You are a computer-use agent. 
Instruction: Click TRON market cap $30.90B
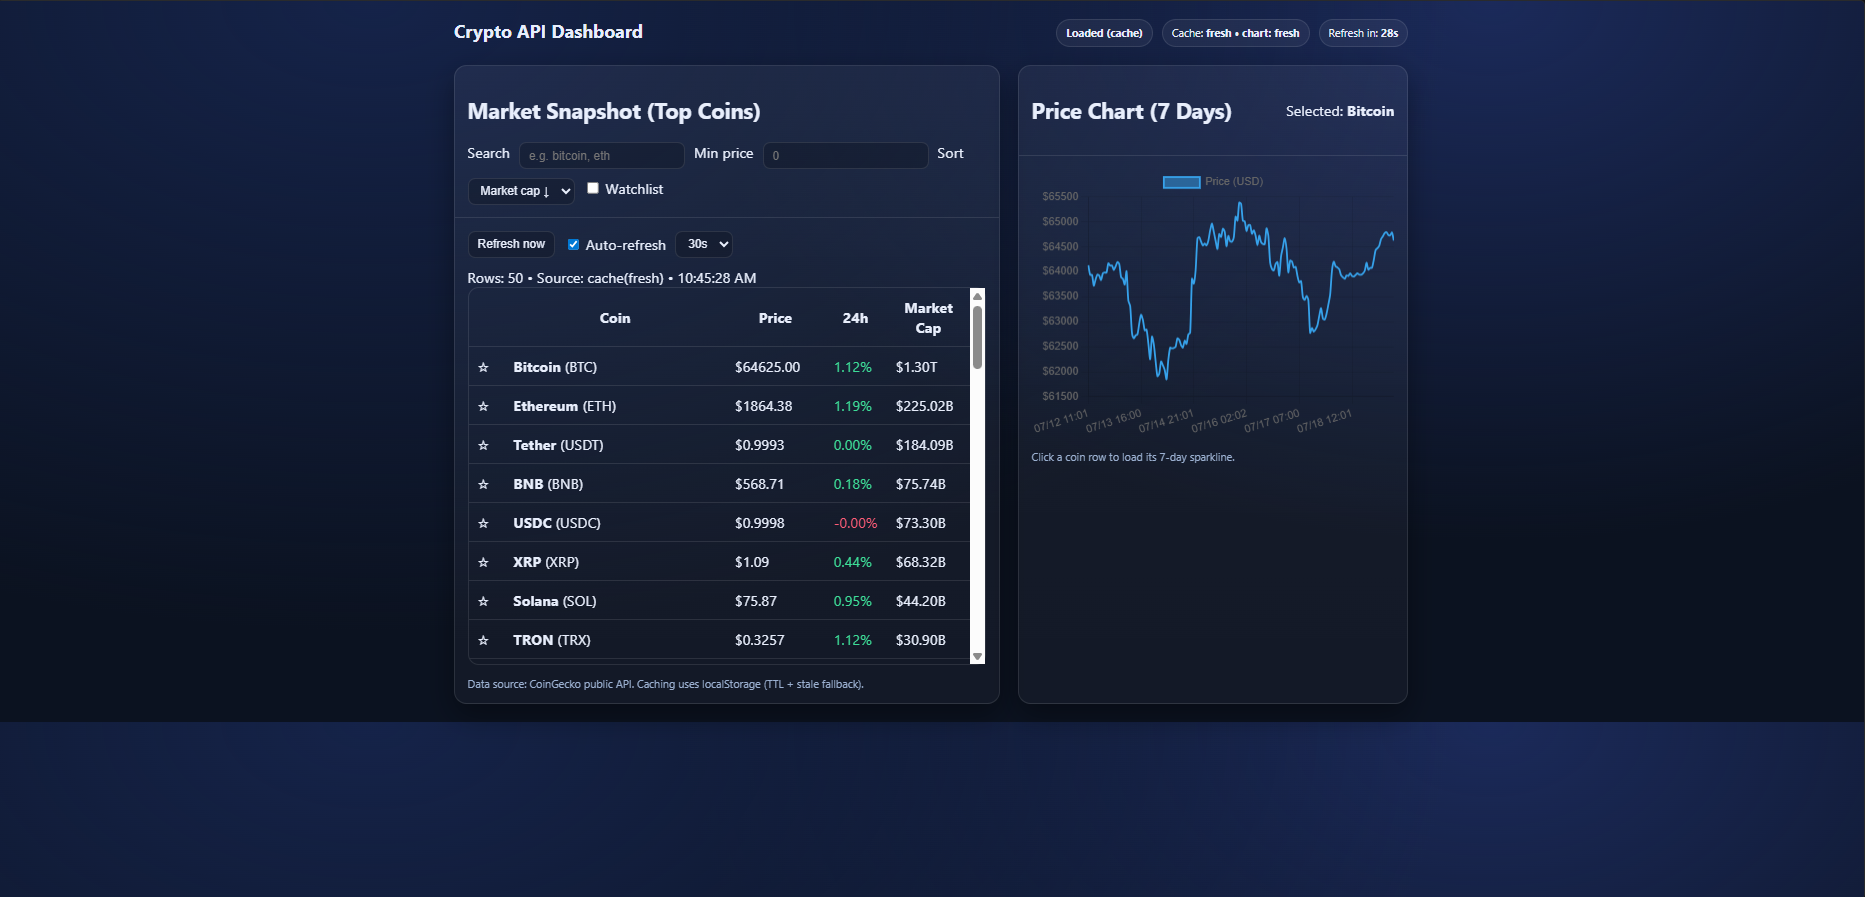[x=920, y=640]
